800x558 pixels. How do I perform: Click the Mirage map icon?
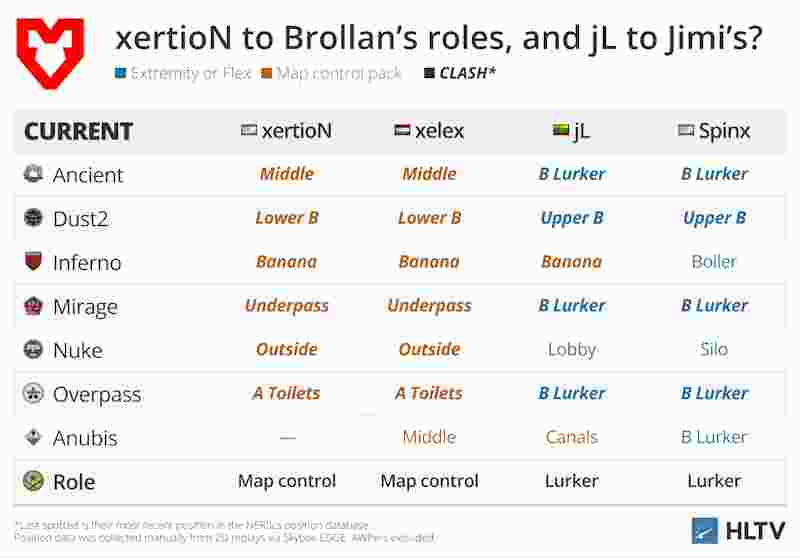tap(34, 306)
